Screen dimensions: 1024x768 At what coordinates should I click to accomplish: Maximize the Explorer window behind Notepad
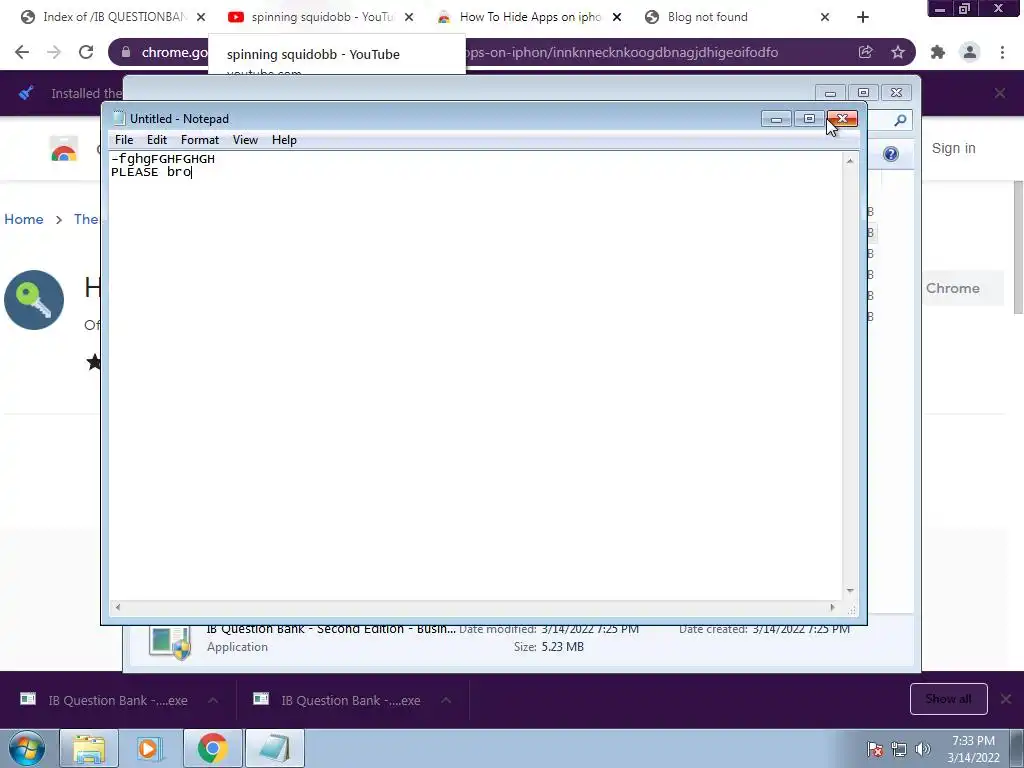(863, 93)
